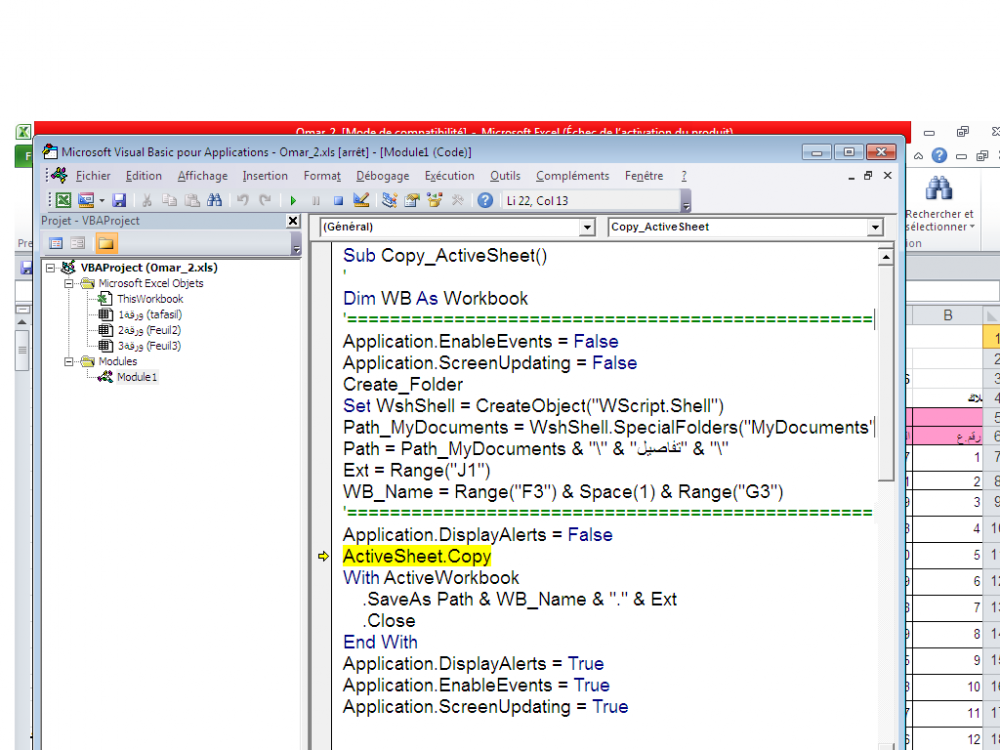Click the View Object icon in the Project pane

(78, 243)
